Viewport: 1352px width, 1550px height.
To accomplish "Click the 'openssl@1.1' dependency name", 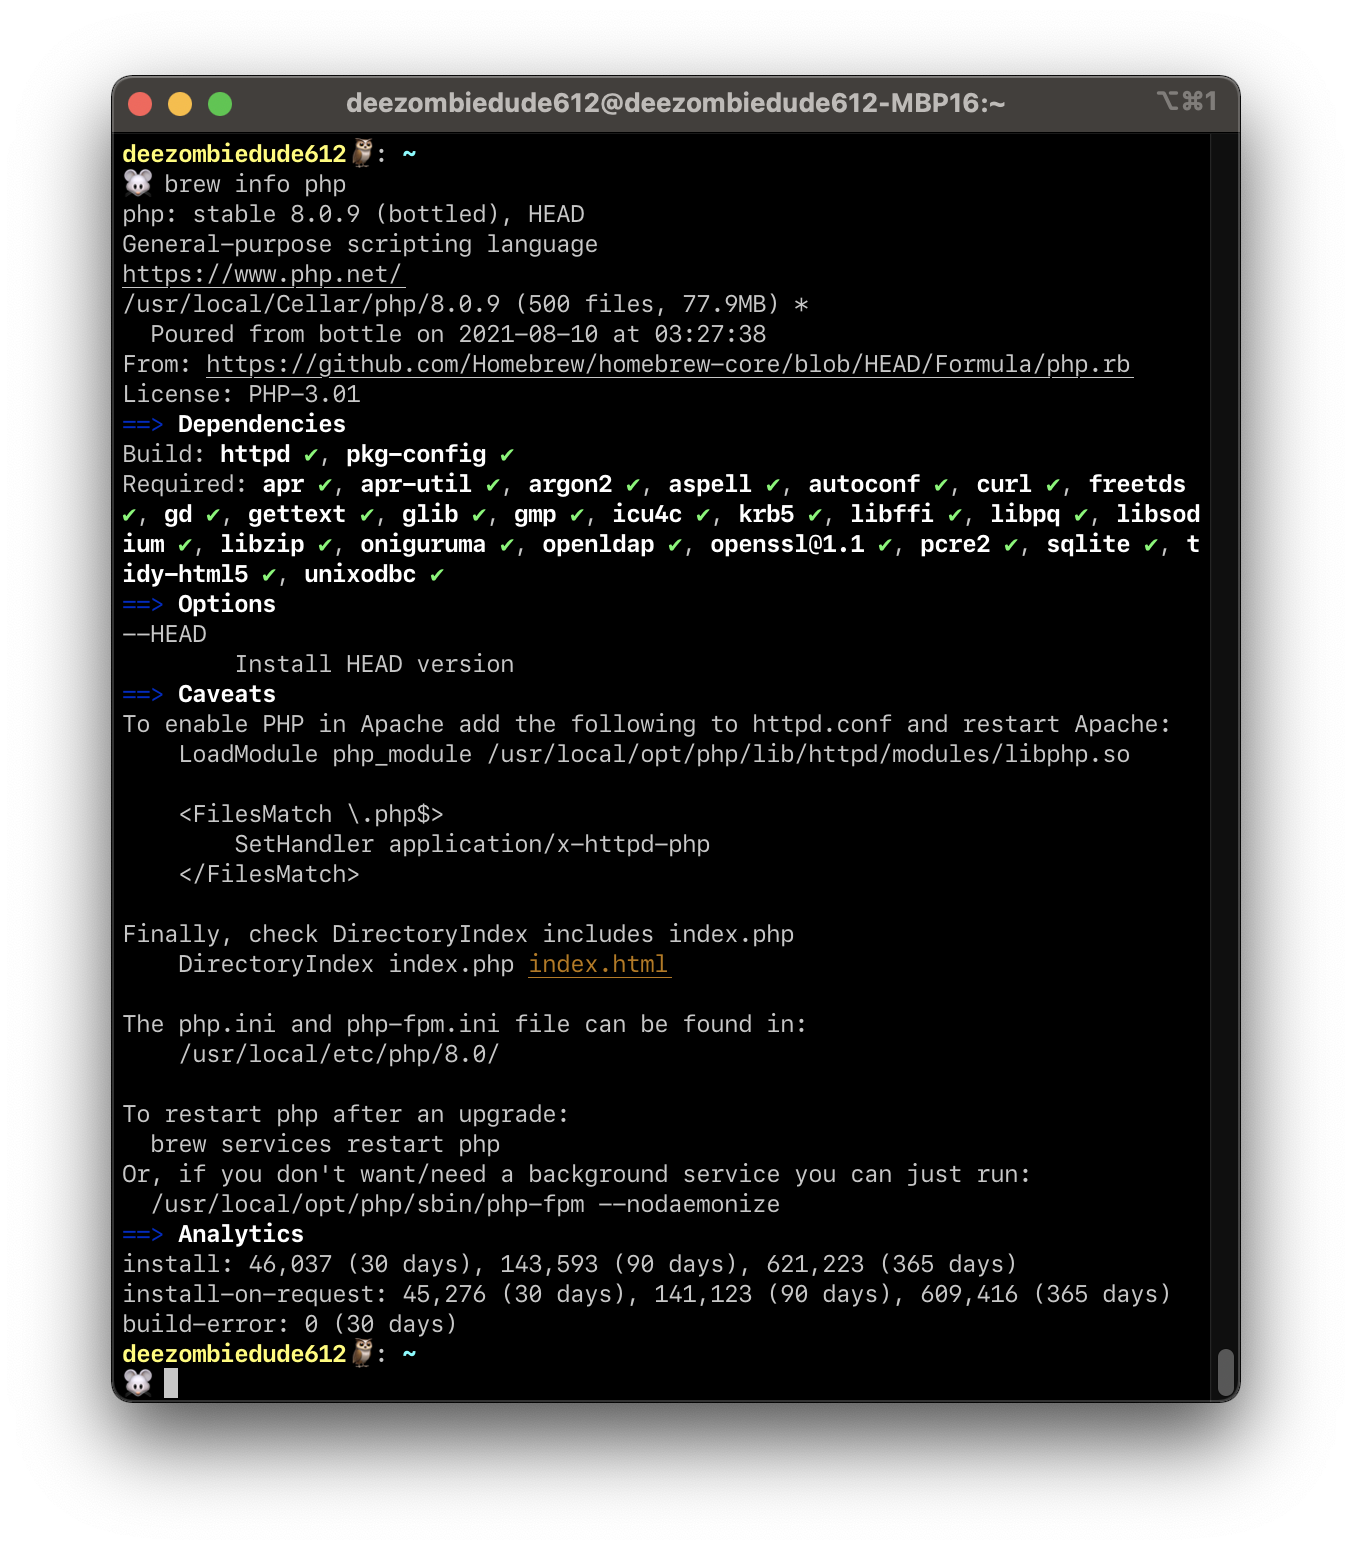I will pyautogui.click(x=787, y=544).
